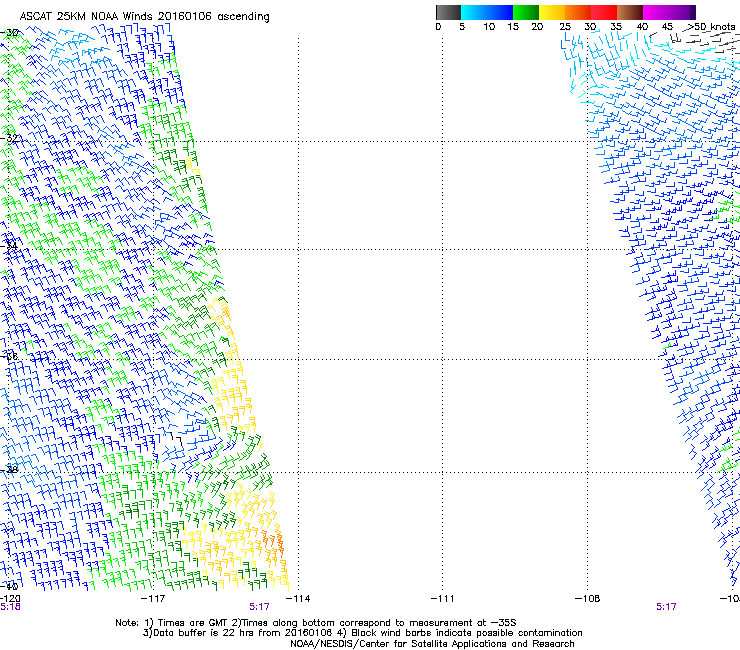Viewport: 740px width, 650px height.
Task: Click the '5:17' time stamp right of -108
Action: point(666,607)
